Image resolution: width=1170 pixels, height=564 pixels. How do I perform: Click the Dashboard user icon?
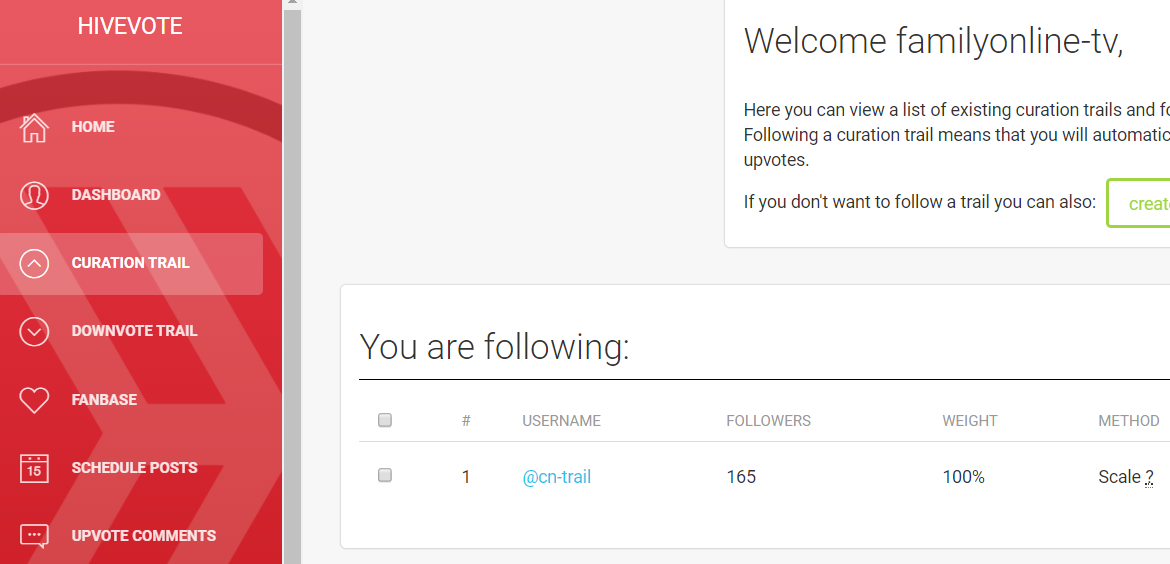coord(34,195)
